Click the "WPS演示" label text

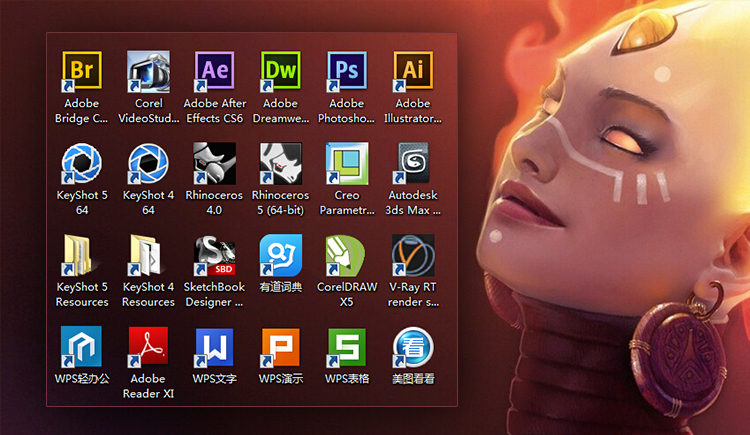(281, 379)
